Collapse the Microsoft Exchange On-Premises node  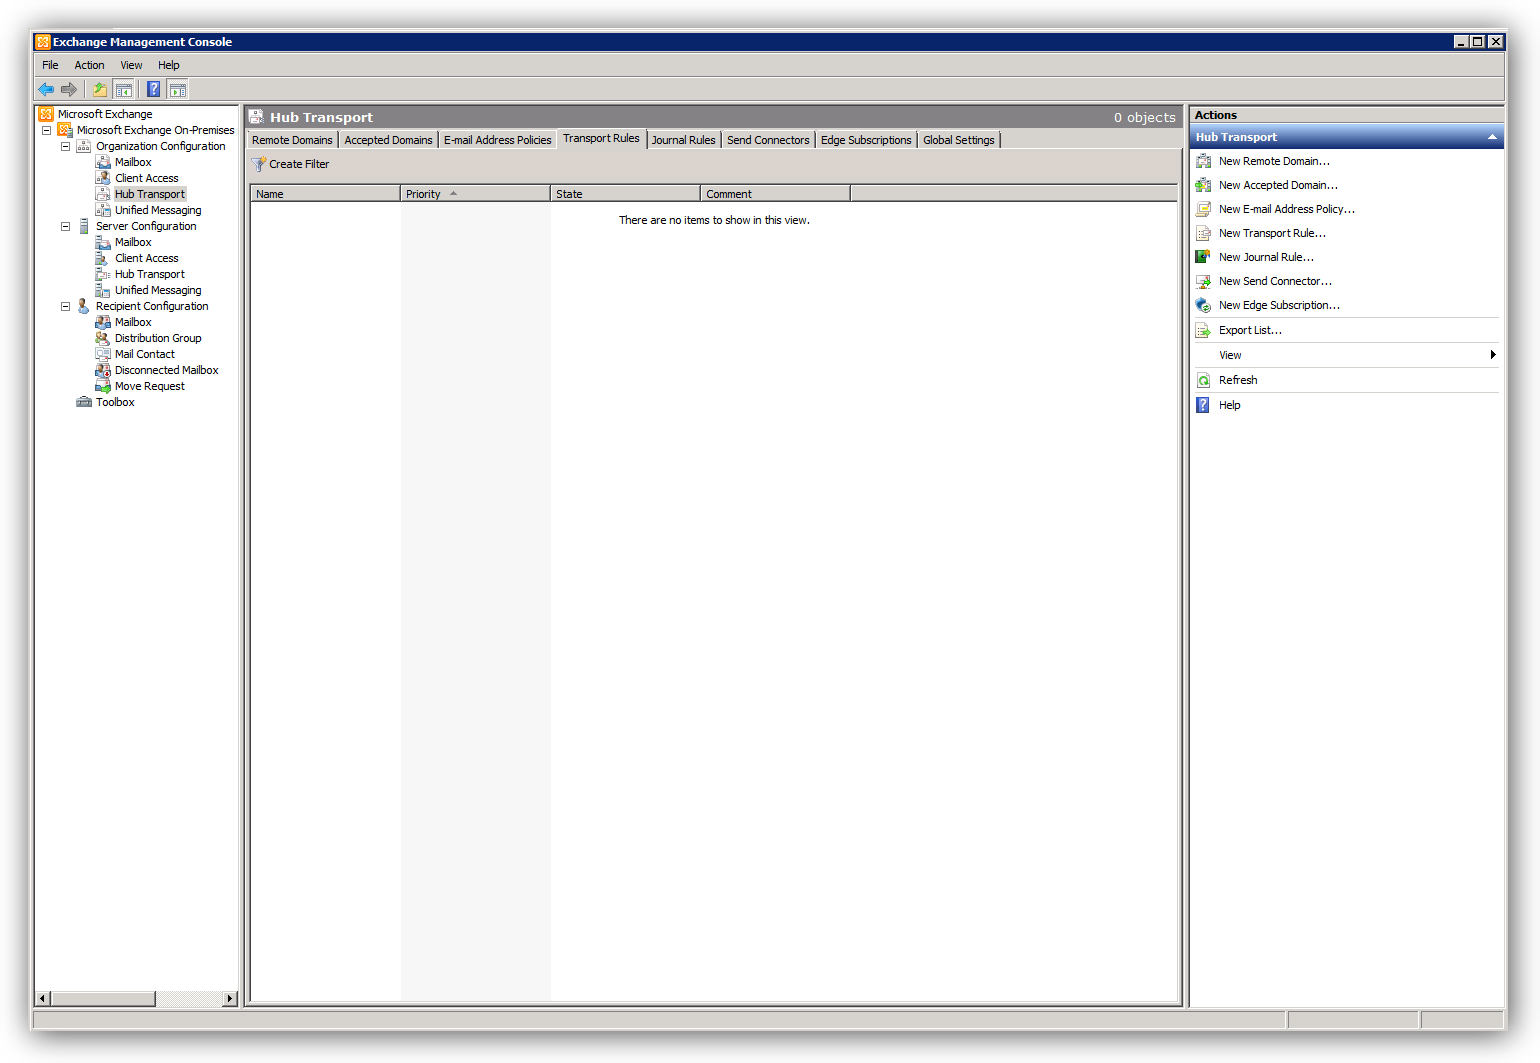(x=46, y=130)
